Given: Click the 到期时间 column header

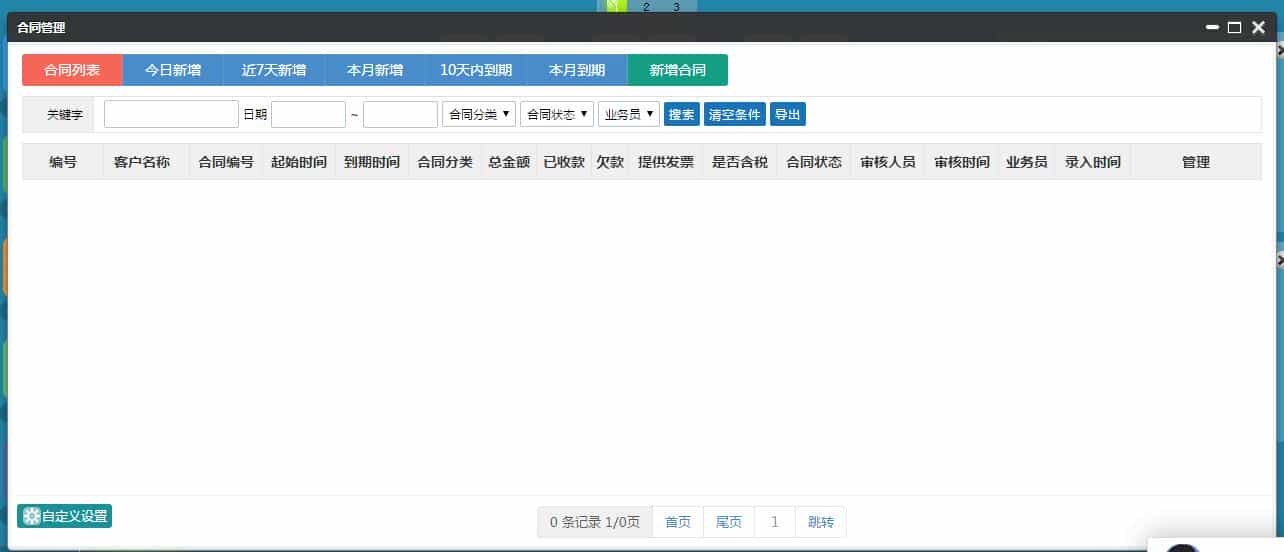Looking at the screenshot, I should [x=372, y=162].
